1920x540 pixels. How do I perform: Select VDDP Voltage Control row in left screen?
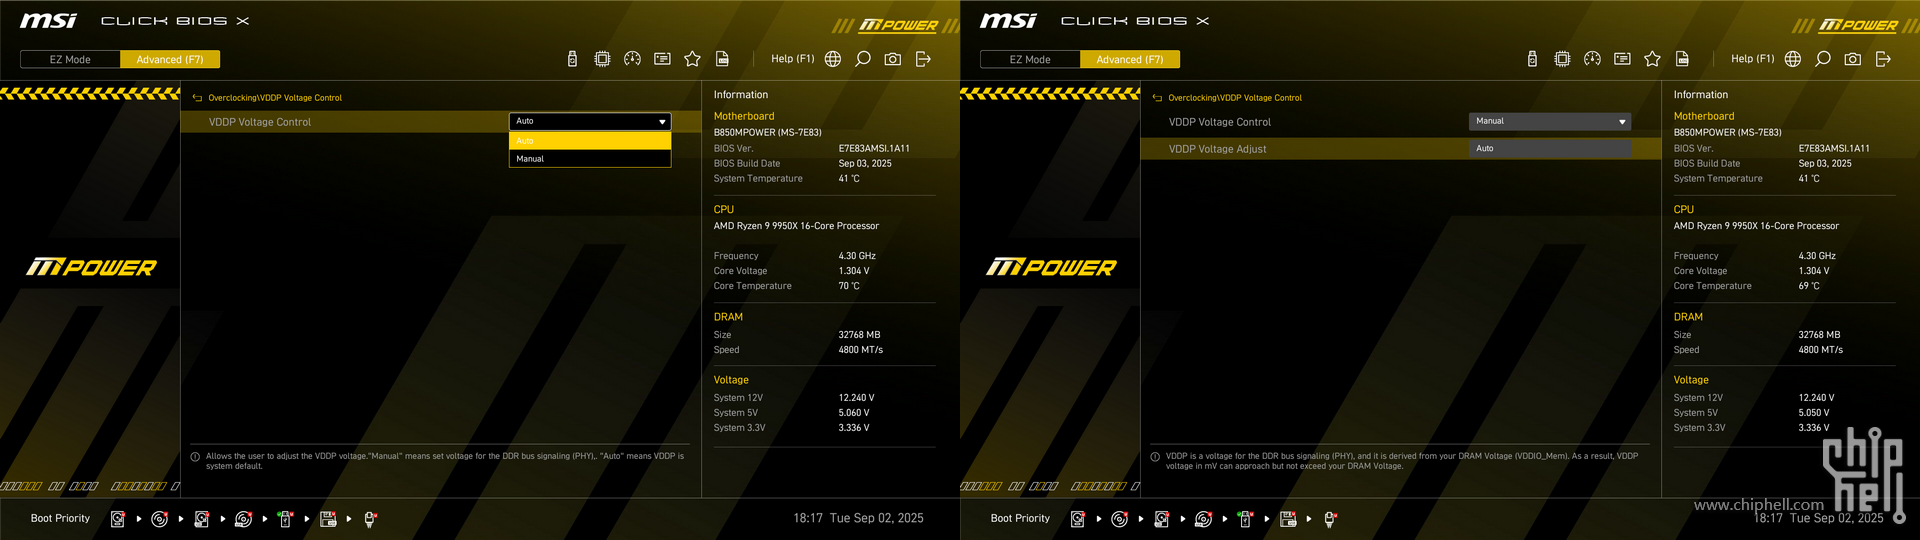tap(440, 122)
